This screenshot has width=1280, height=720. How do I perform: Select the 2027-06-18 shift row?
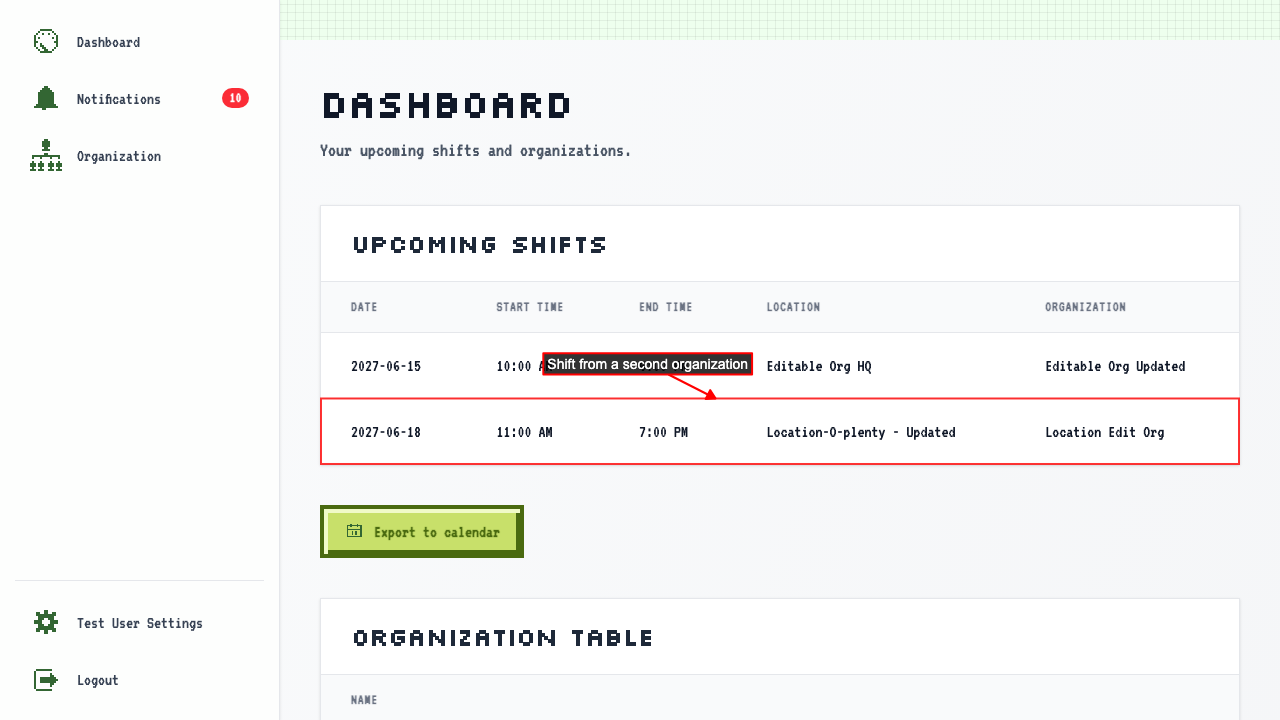click(x=780, y=432)
